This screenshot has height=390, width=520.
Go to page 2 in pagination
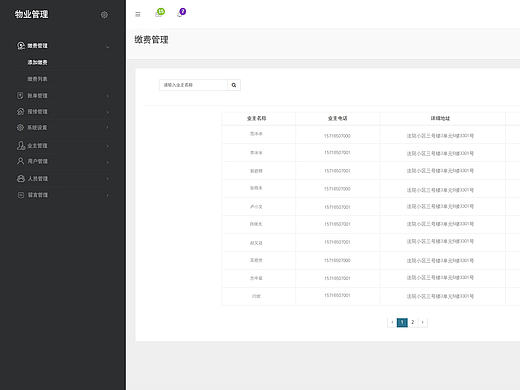tap(413, 322)
